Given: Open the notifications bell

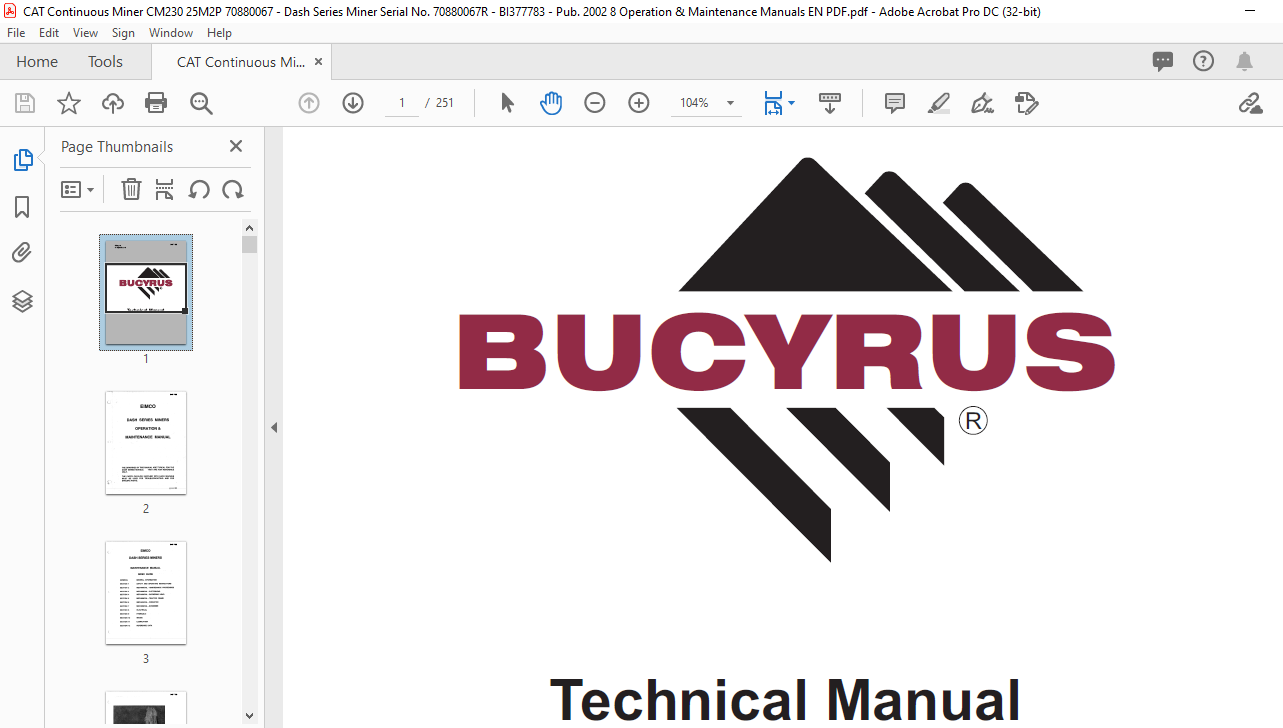Looking at the screenshot, I should [1244, 61].
